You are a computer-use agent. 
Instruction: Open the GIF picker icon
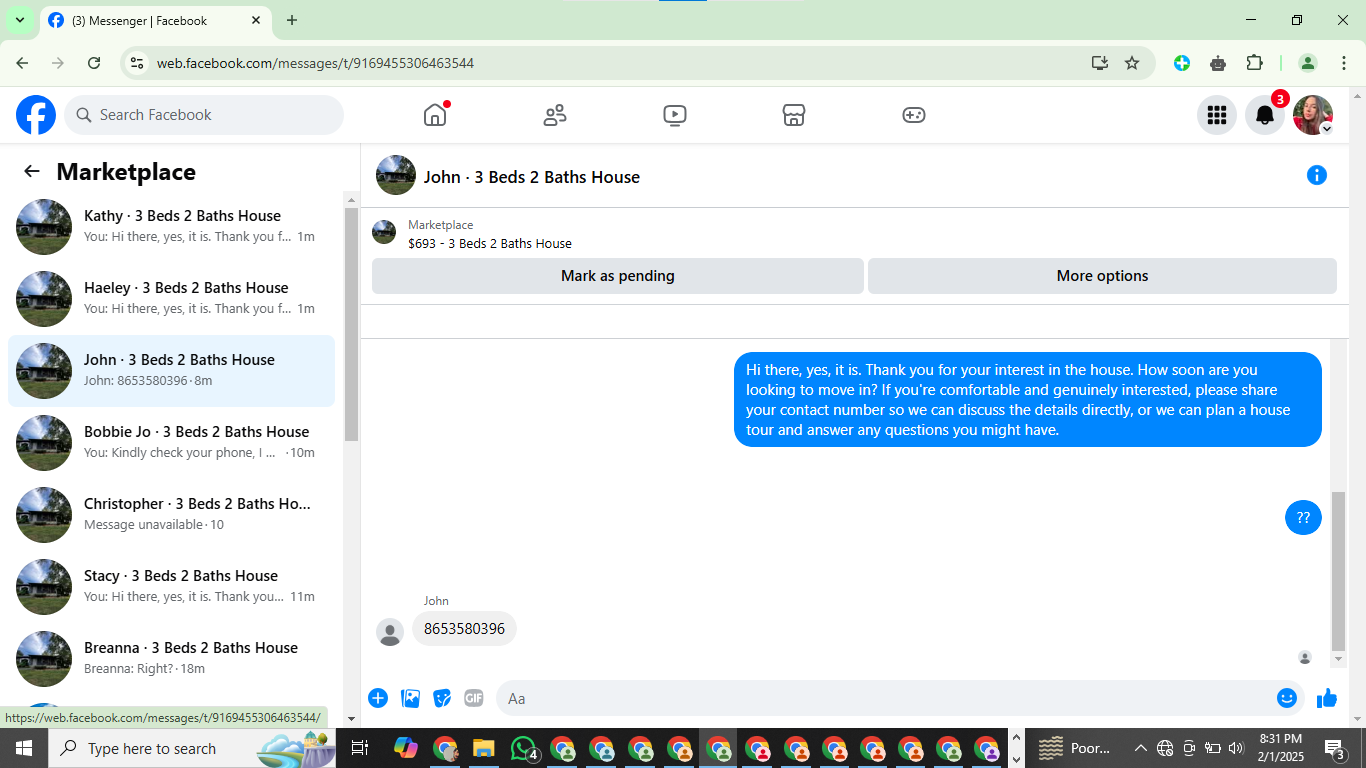[x=474, y=698]
